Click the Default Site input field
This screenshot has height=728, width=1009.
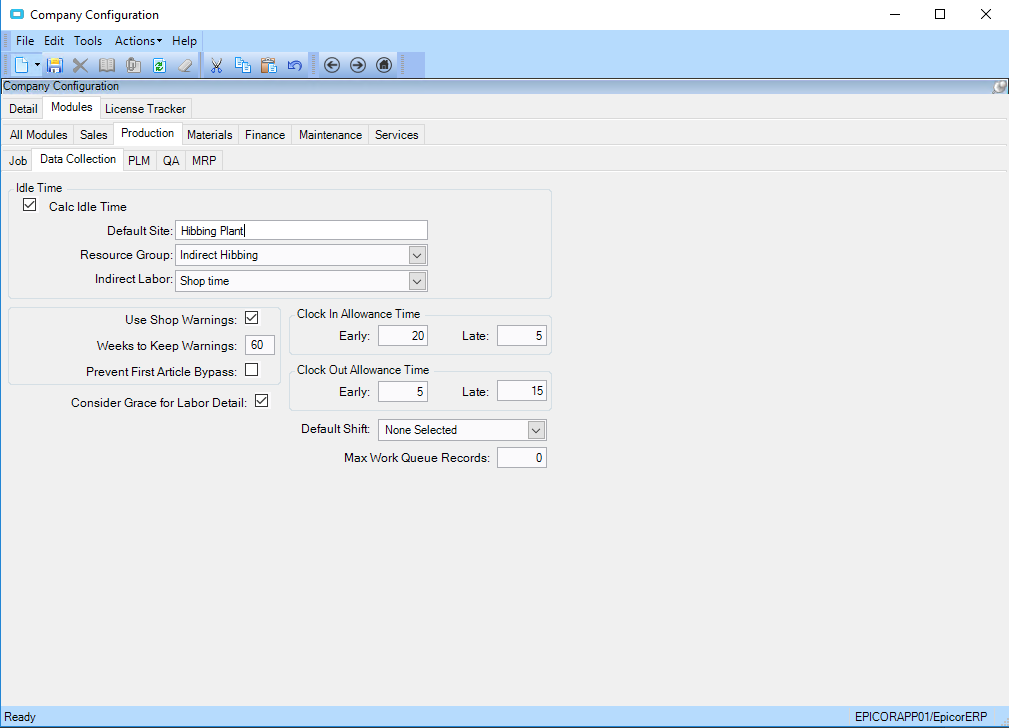pyautogui.click(x=301, y=230)
